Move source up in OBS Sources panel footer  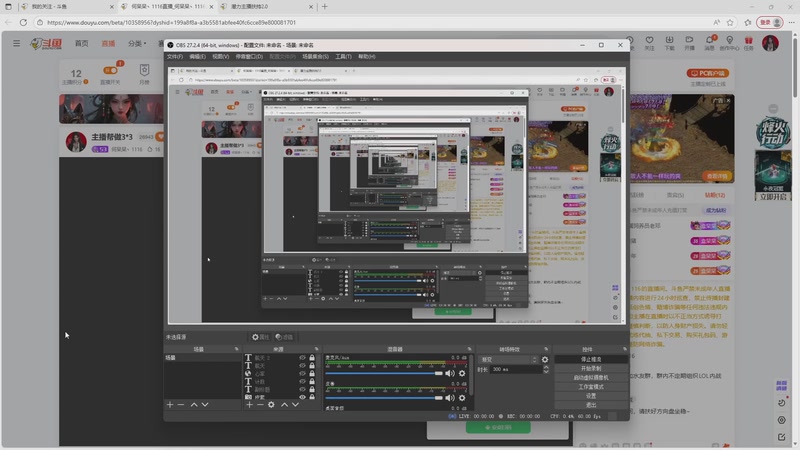tap(284, 405)
